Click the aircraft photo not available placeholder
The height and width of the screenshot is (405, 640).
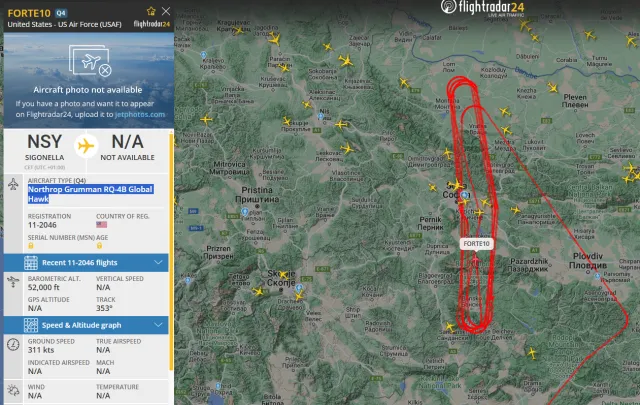[89, 80]
